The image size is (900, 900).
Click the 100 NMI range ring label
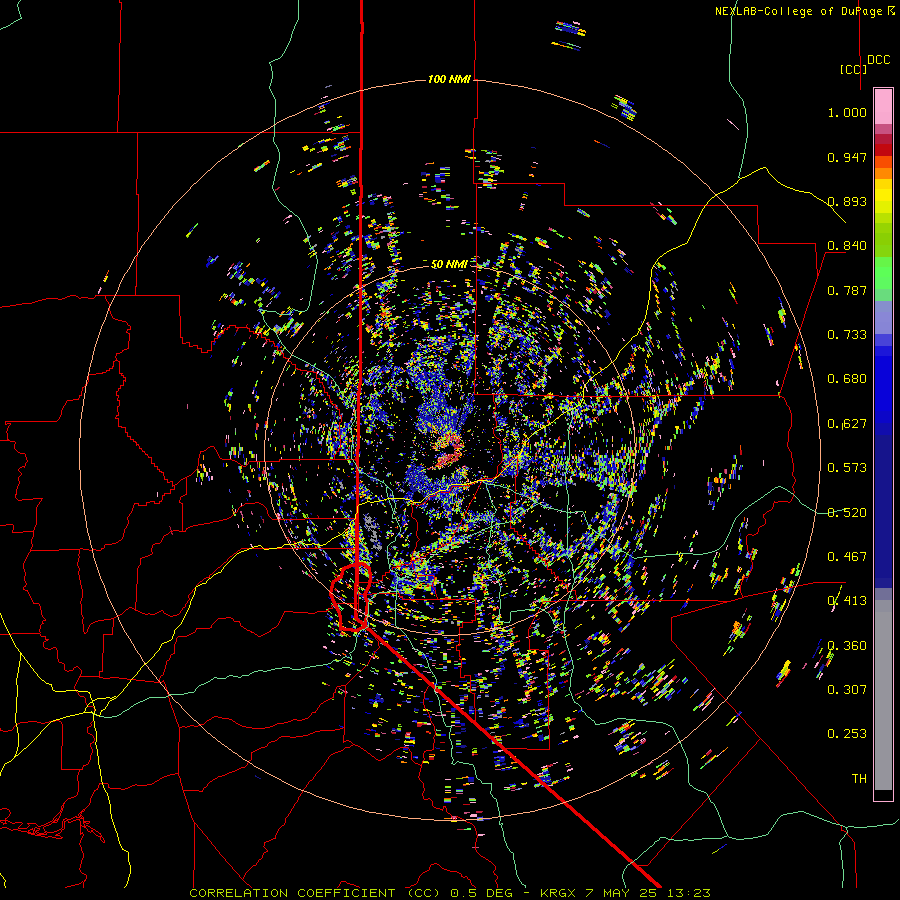(449, 79)
